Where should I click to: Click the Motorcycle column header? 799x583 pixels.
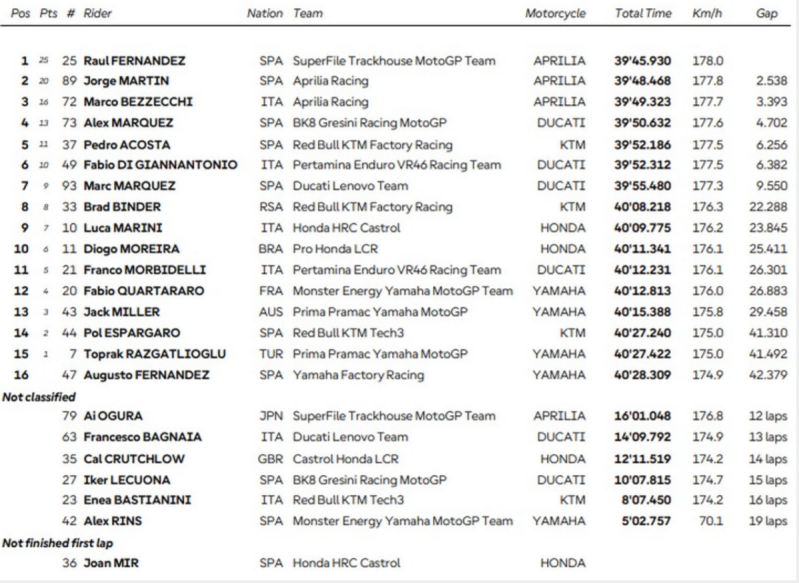555,14
